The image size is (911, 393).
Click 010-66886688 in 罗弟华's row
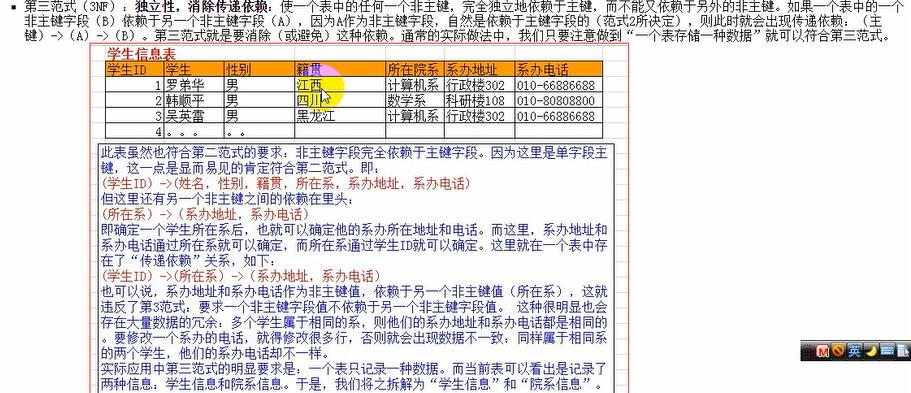pyautogui.click(x=558, y=85)
